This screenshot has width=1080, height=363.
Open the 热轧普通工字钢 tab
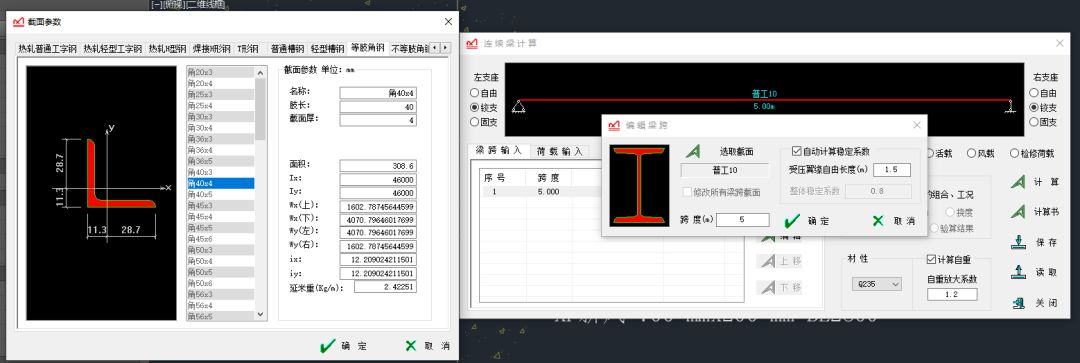click(x=48, y=49)
